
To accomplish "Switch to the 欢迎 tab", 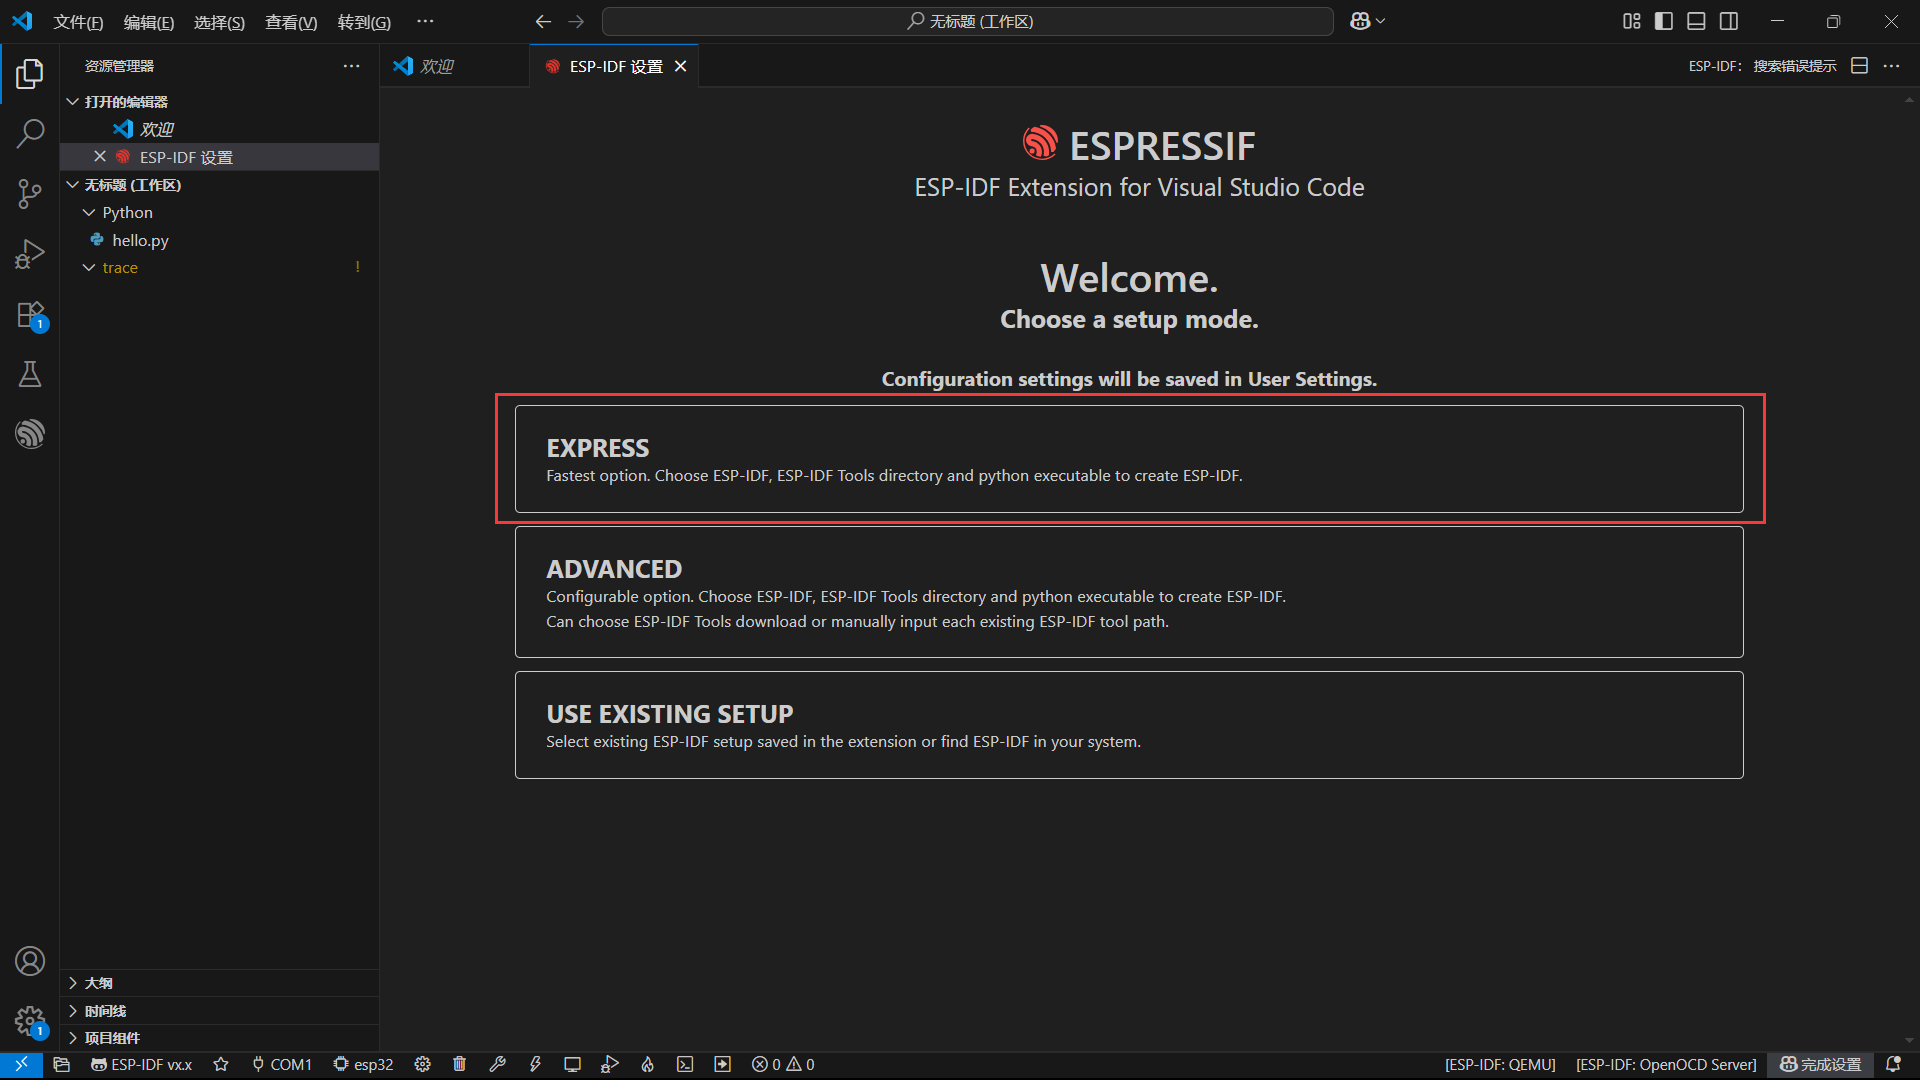I will (x=455, y=66).
